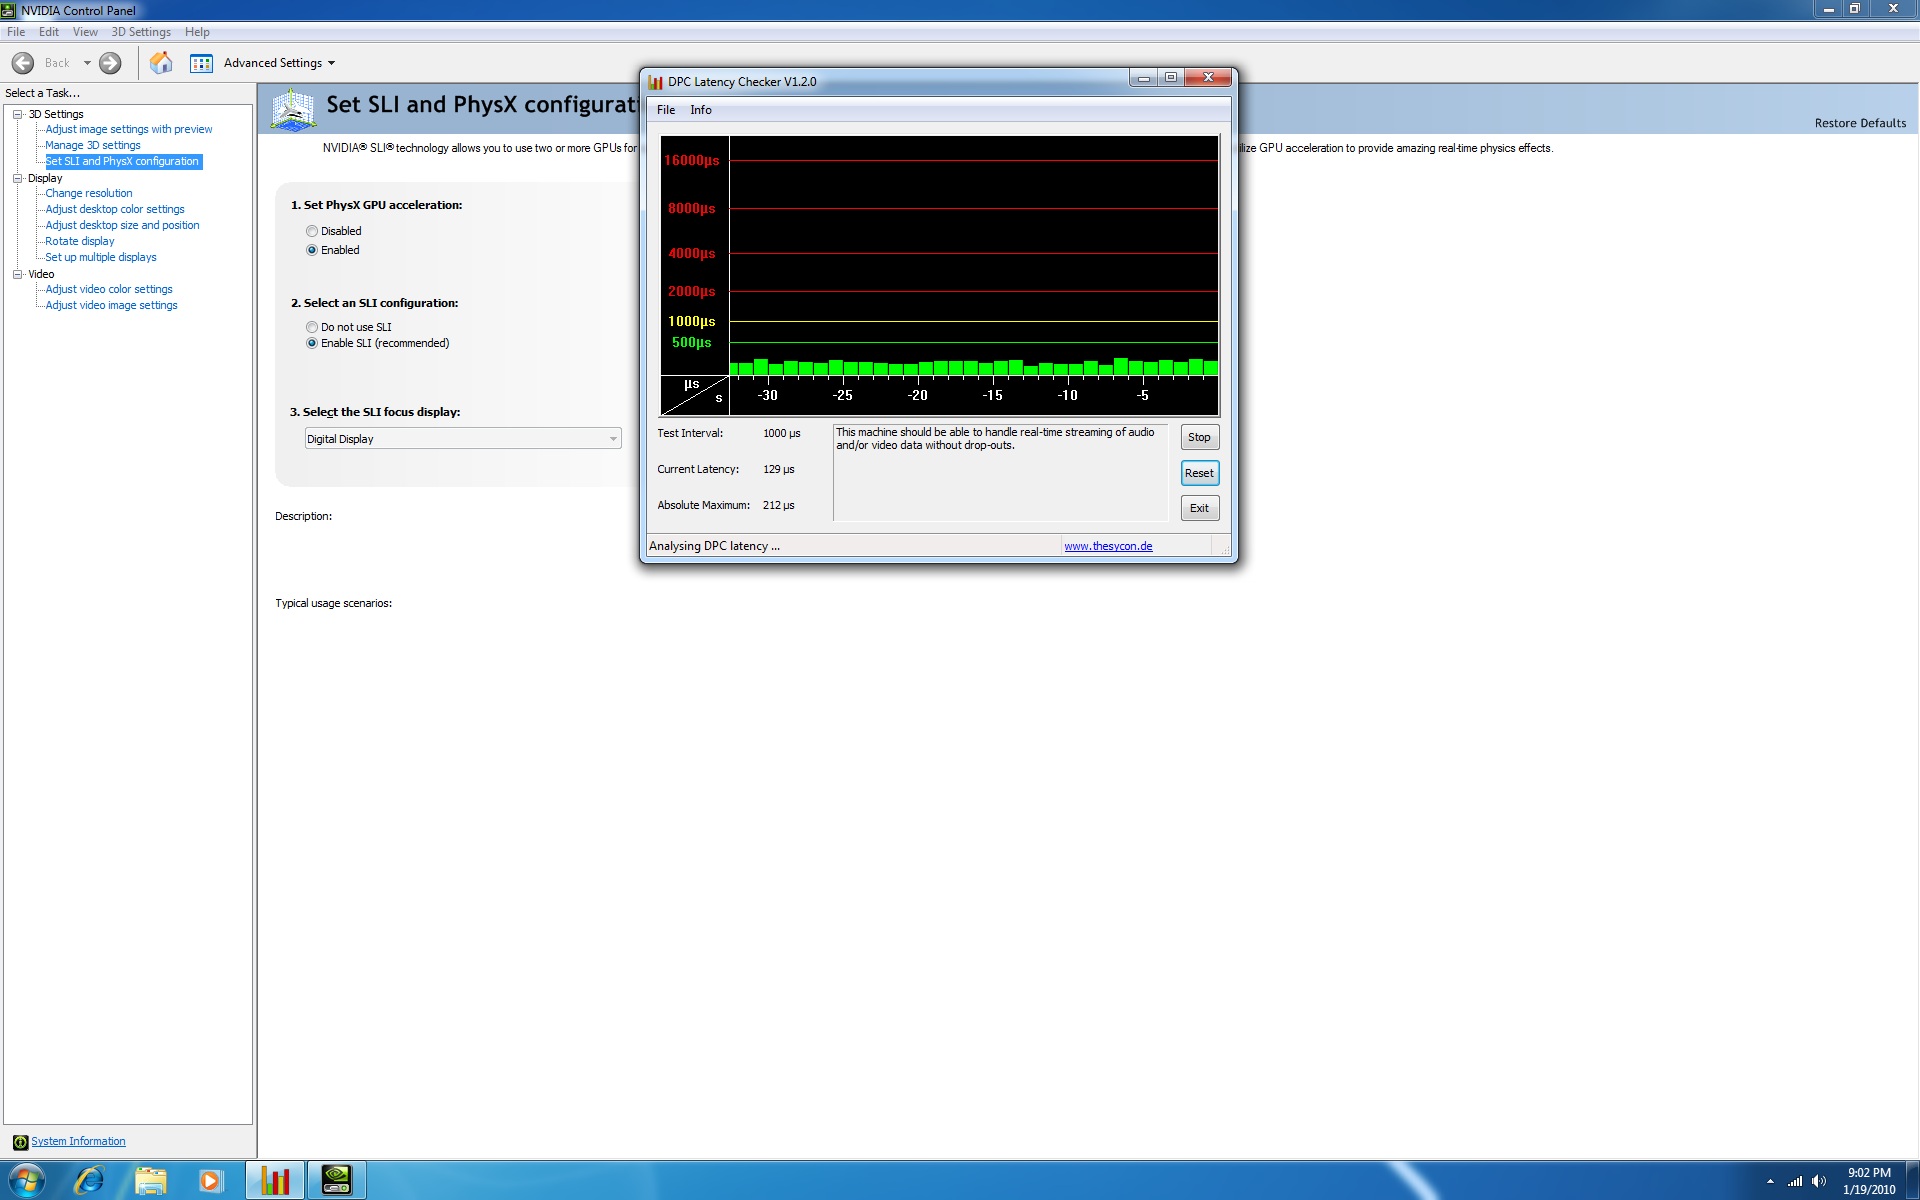The height and width of the screenshot is (1200, 1920).
Task: Collapse the 3D Settings tree node
Action: tap(17, 114)
